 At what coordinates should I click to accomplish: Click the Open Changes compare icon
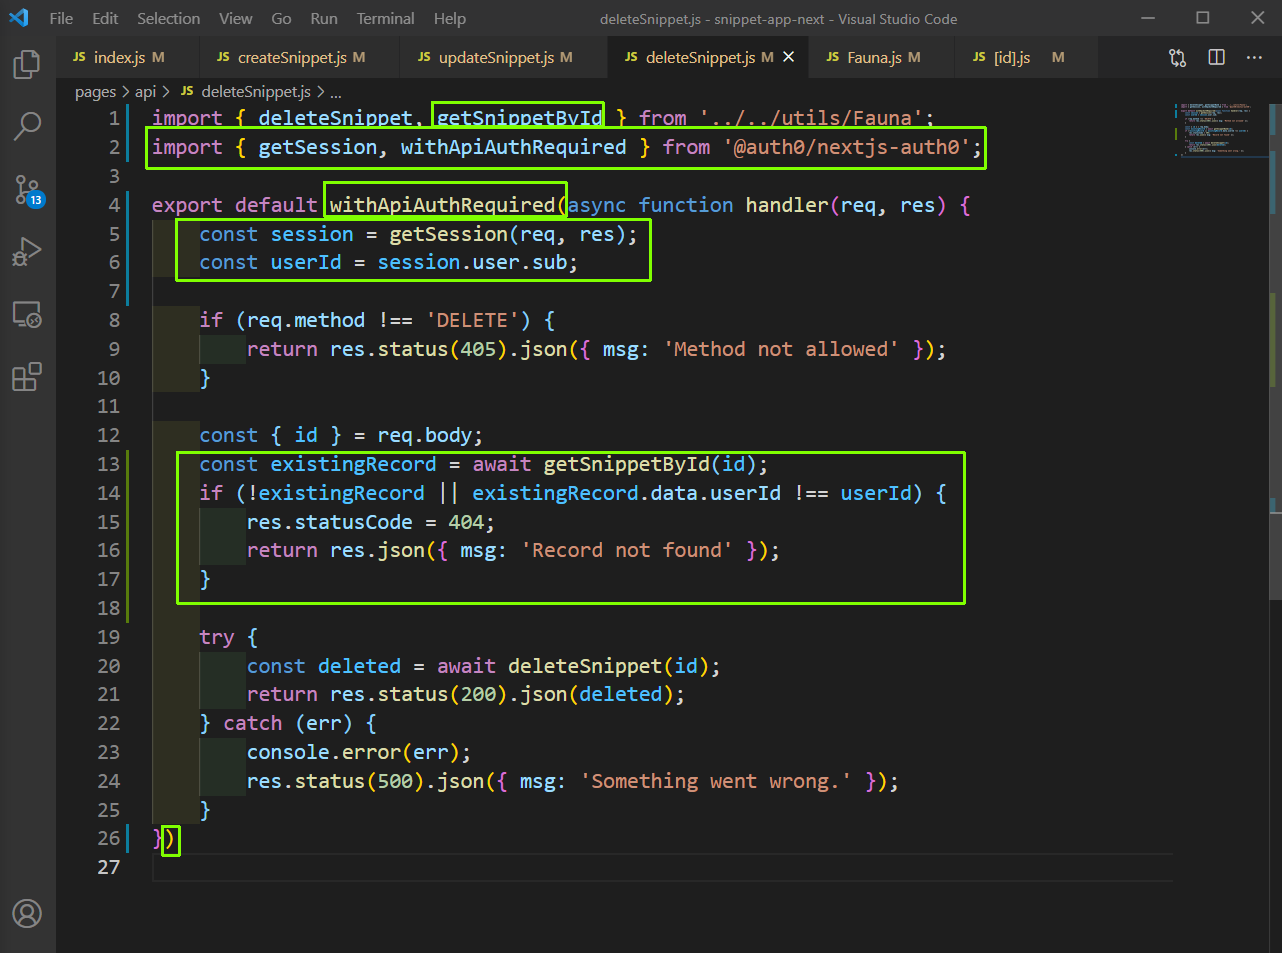(1178, 58)
